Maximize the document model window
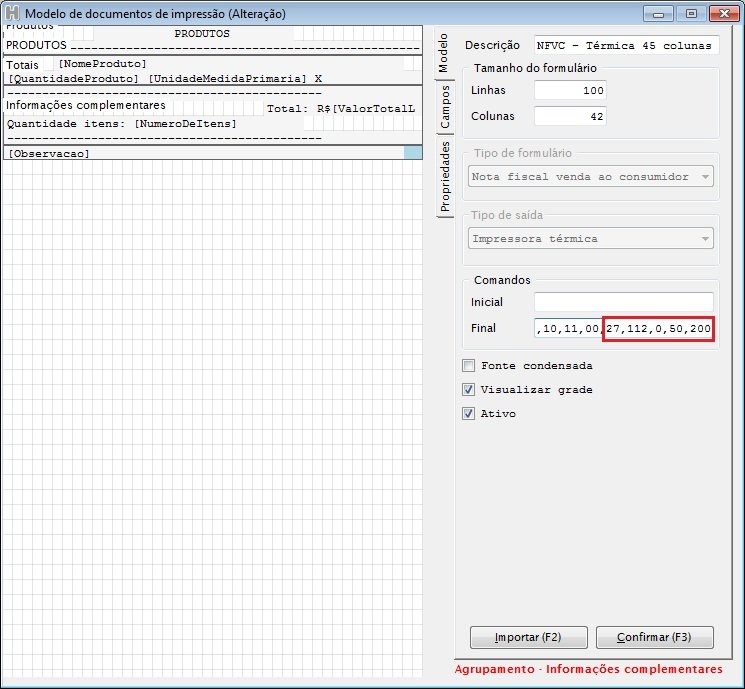This screenshot has width=745, height=689. [690, 14]
